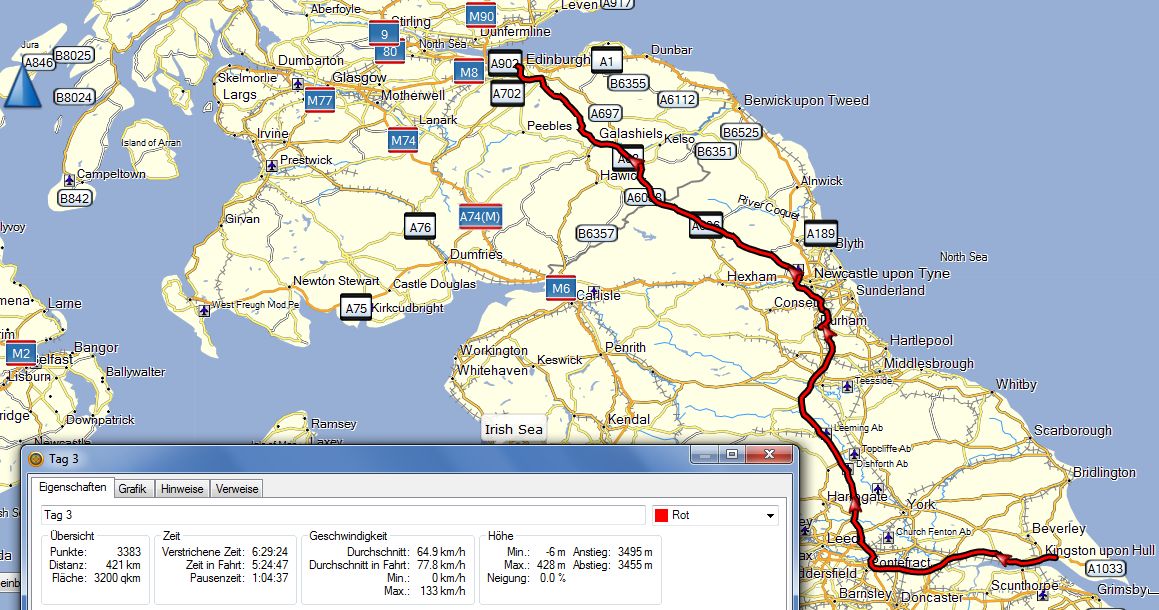The width and height of the screenshot is (1159, 610).
Task: Click the M77 motorway shield
Action: click(x=320, y=100)
